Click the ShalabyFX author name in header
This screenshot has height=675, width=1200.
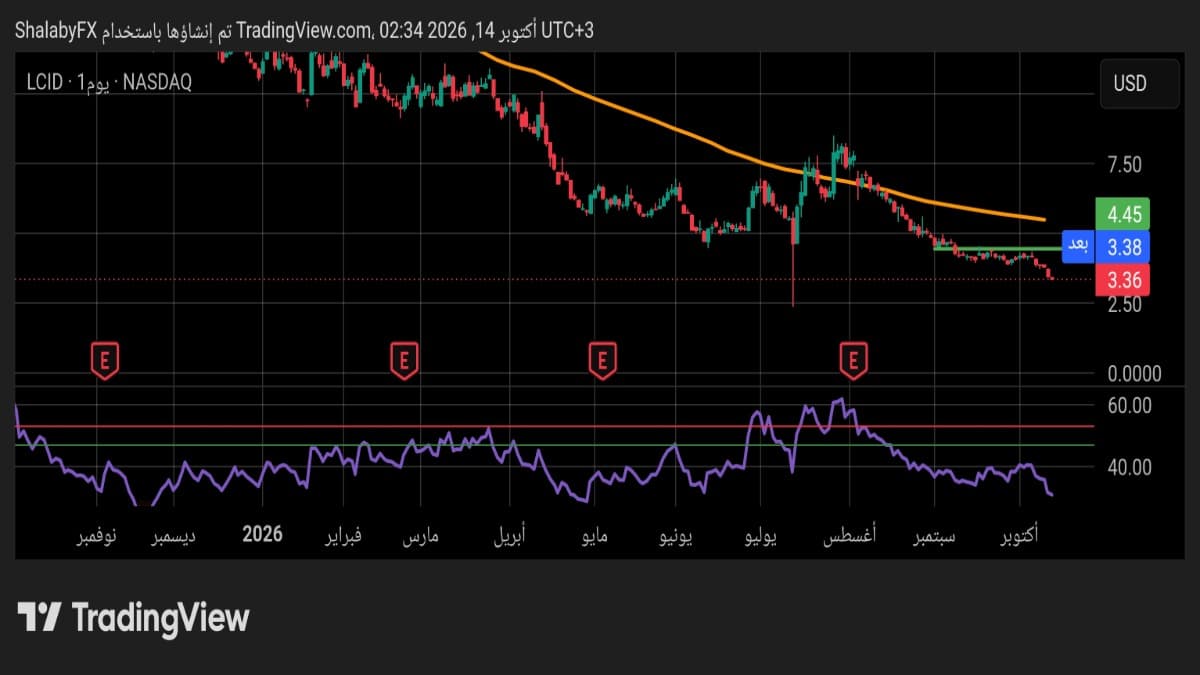coord(54,30)
